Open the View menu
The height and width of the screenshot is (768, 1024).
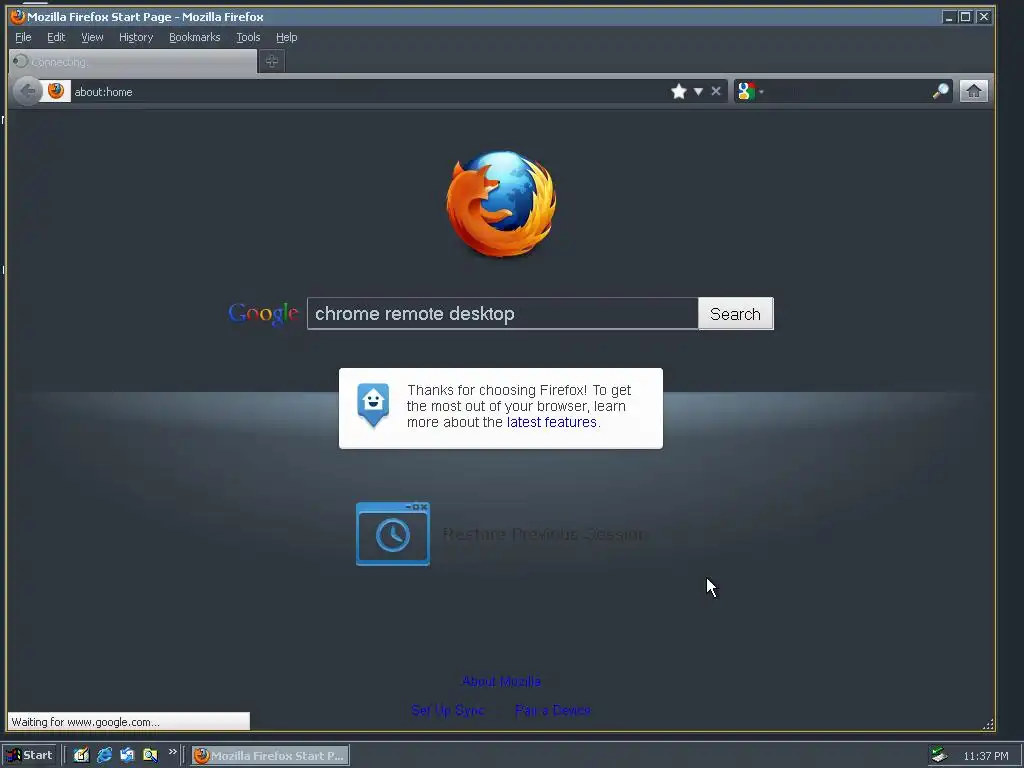point(92,37)
